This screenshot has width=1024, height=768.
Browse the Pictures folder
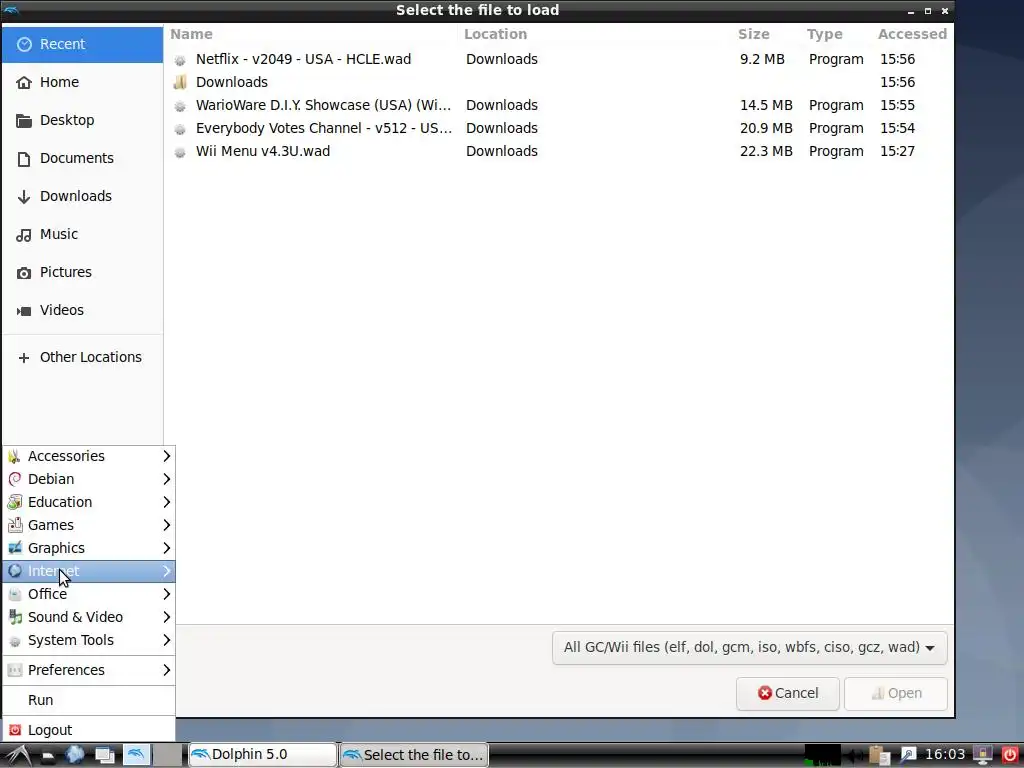82,272
